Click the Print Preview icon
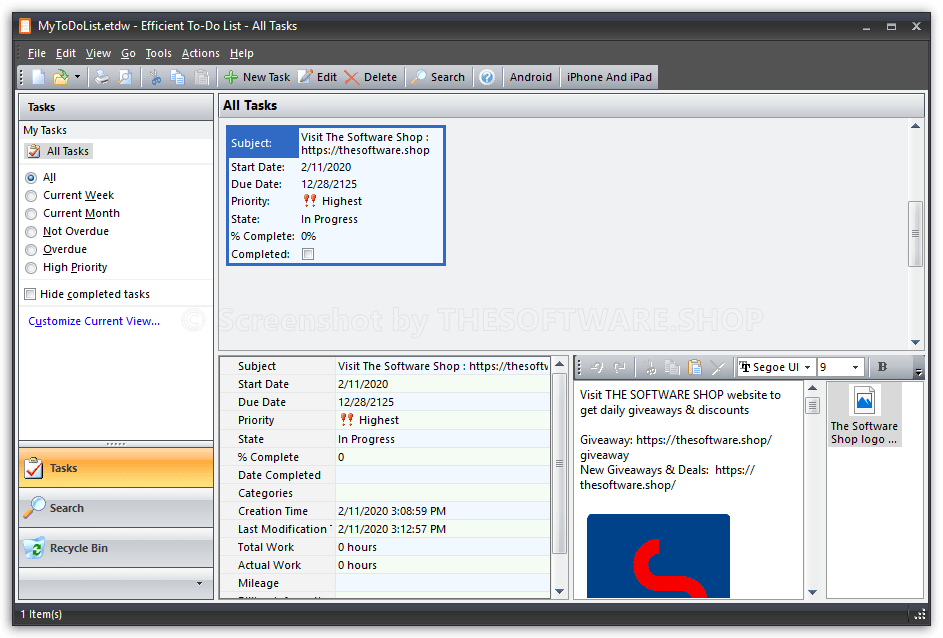Screen dimensions: 943x638 [x=125, y=77]
